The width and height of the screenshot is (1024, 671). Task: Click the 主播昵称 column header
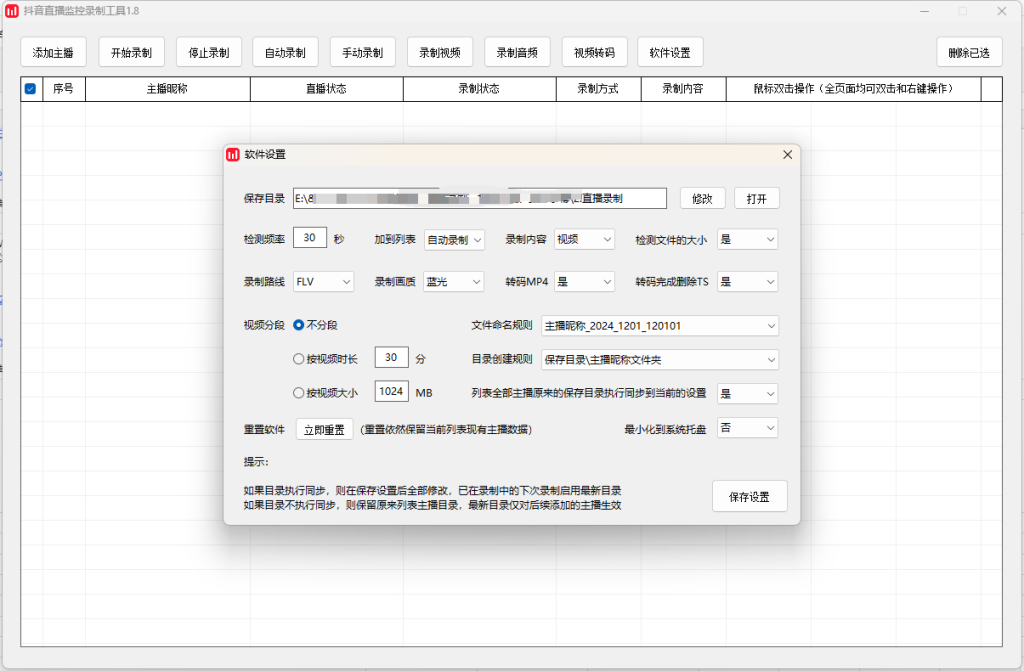(167, 89)
